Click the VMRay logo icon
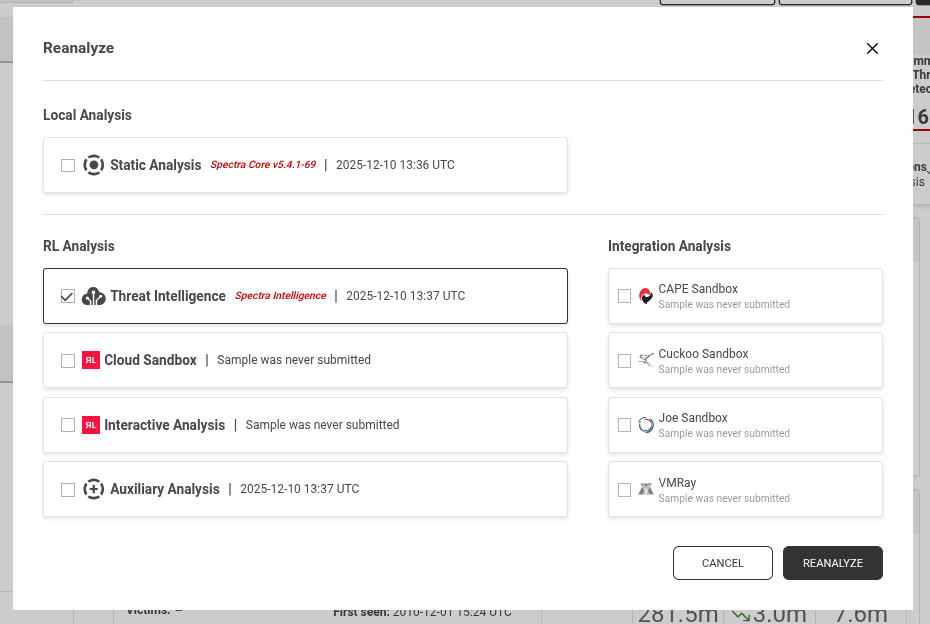This screenshot has width=930, height=624. [x=645, y=489]
